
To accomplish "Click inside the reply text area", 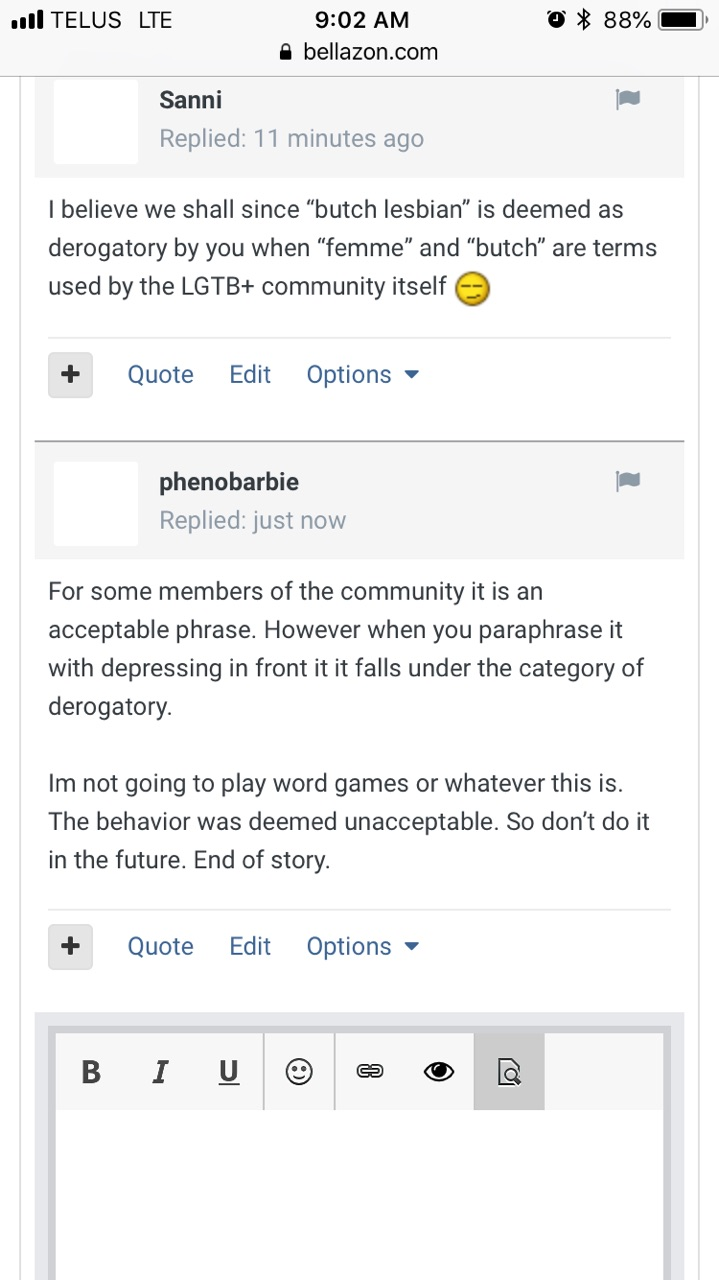I will (360, 1190).
